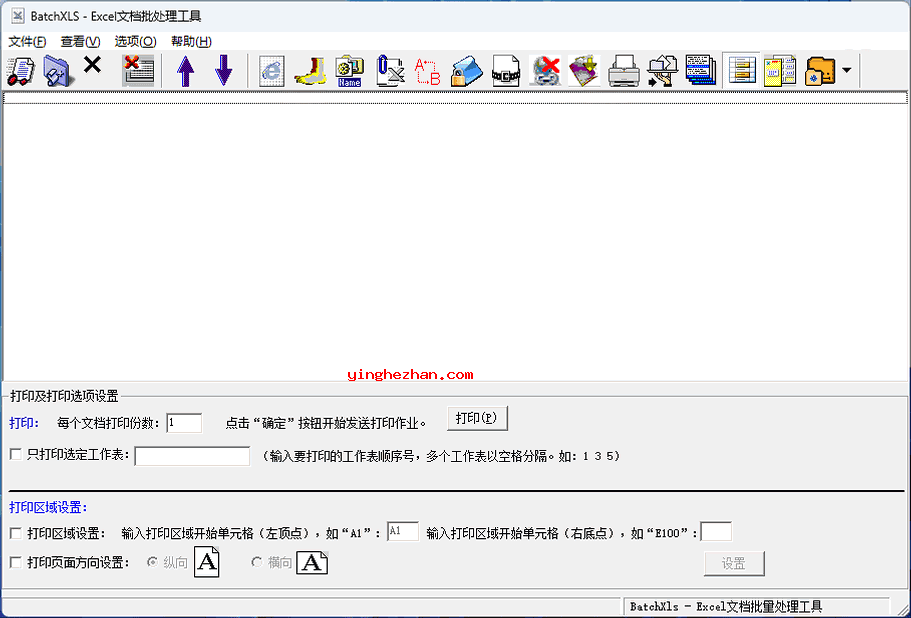The image size is (911, 618).
Task: Move item down with the down arrow
Action: point(223,71)
